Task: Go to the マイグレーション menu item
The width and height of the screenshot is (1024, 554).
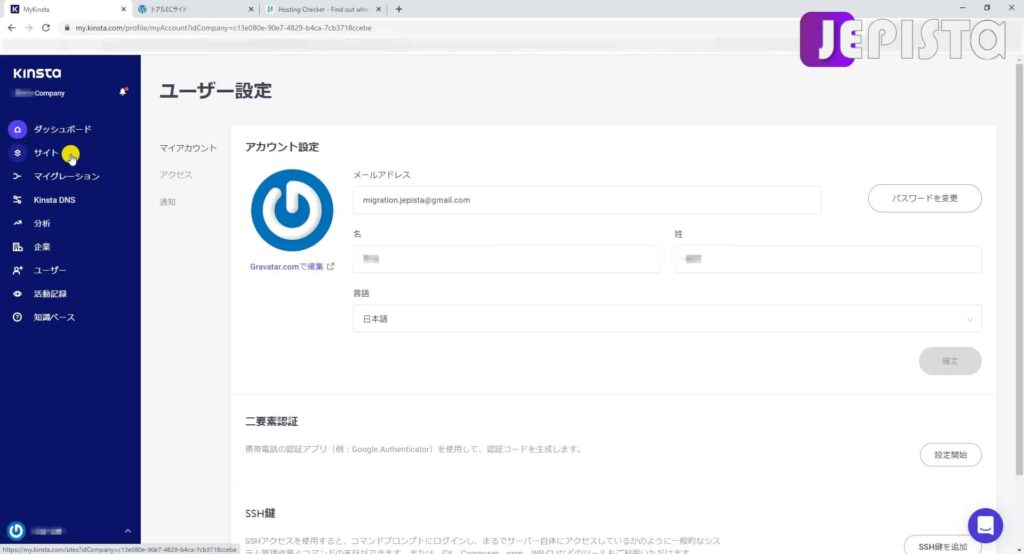Action: tap(67, 176)
